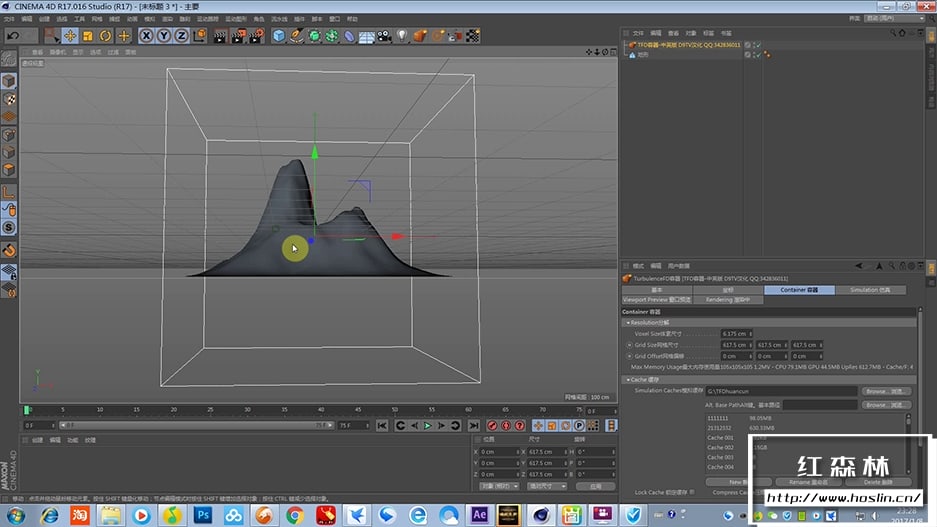This screenshot has height=527, width=937.
Task: Select cache entry '1111111'
Action: point(718,418)
